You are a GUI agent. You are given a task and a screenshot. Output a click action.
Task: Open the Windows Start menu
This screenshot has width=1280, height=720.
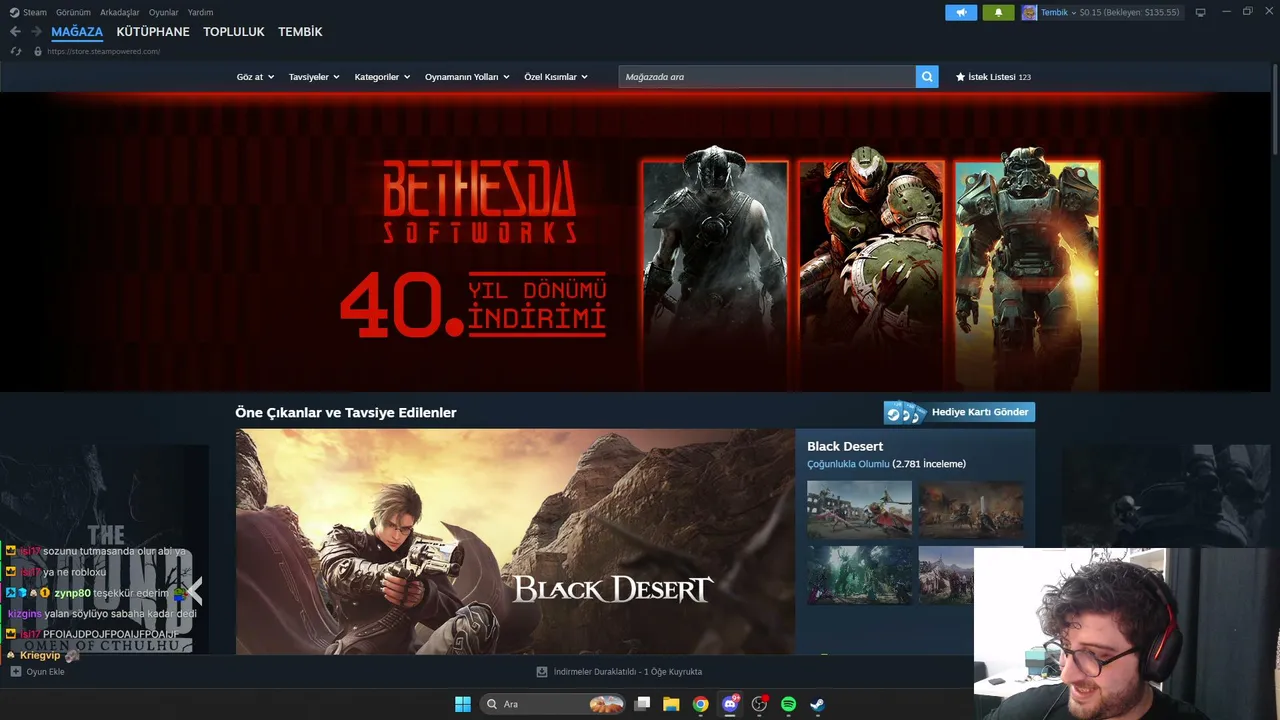(463, 704)
